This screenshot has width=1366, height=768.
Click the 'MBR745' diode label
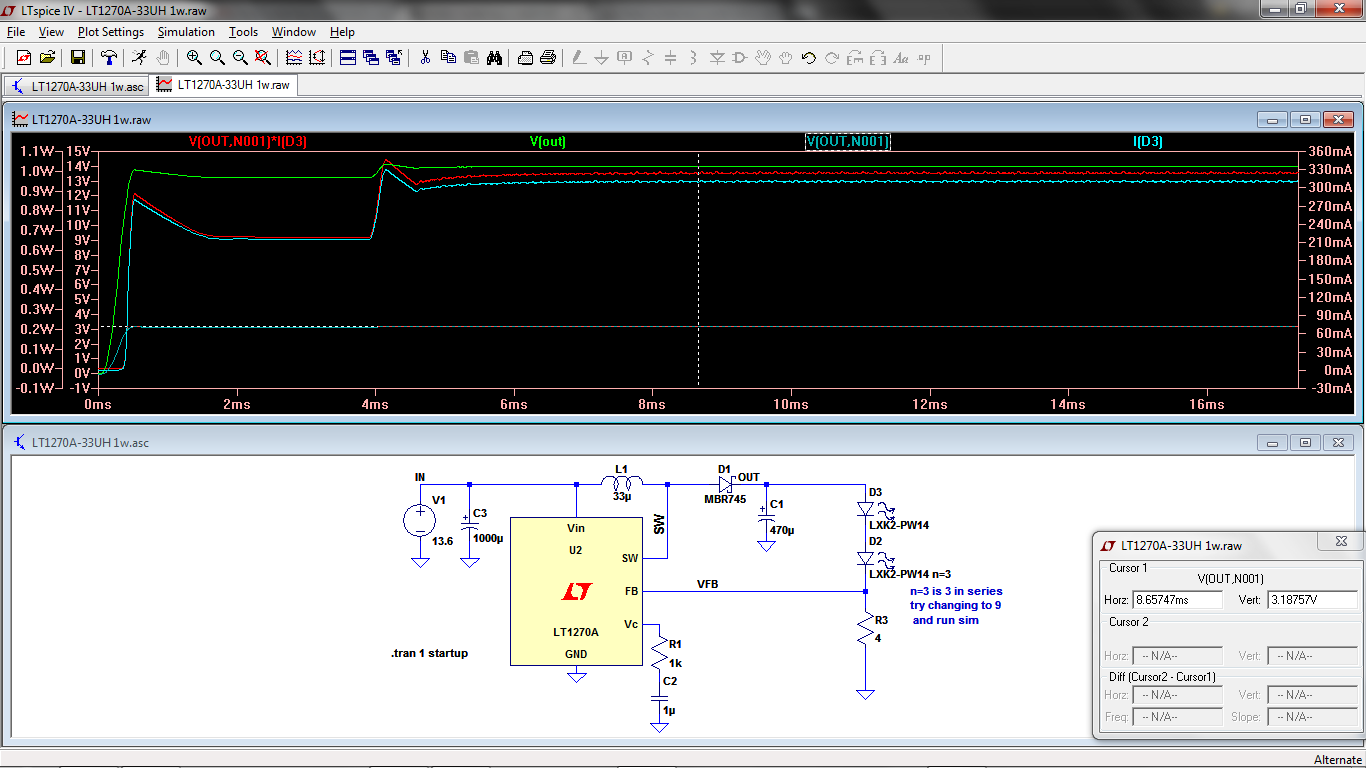click(725, 499)
